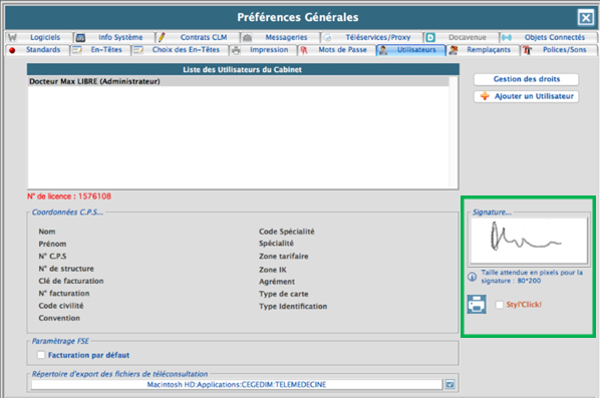
Task: Click the red dot icon on Standards tab
Action: (12, 50)
